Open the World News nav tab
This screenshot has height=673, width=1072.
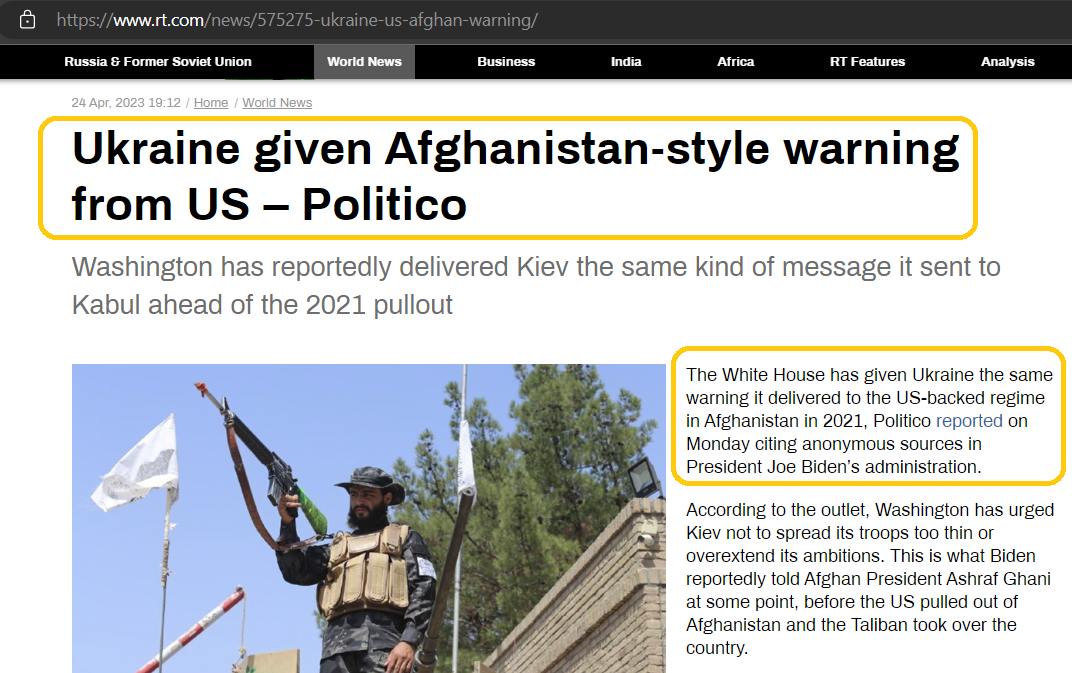tap(364, 62)
